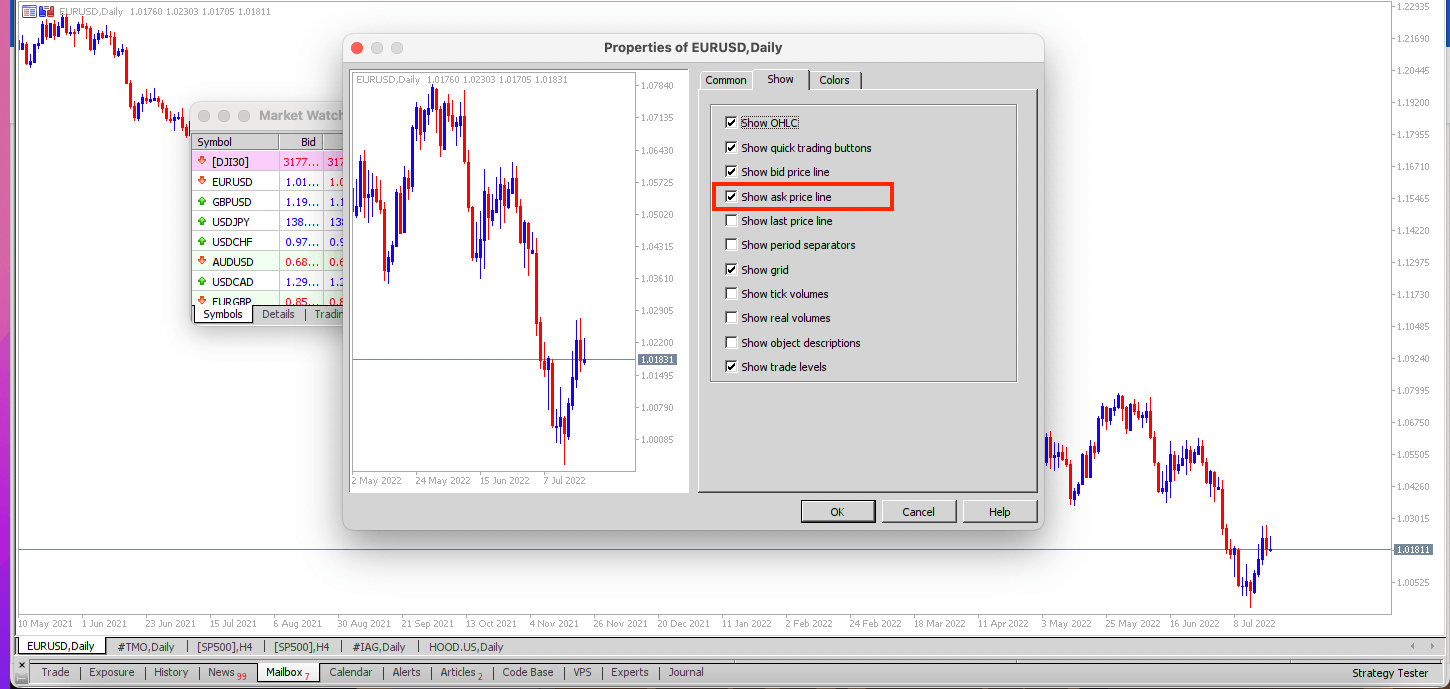Open the Trade tab in the Toolbox

(55, 672)
